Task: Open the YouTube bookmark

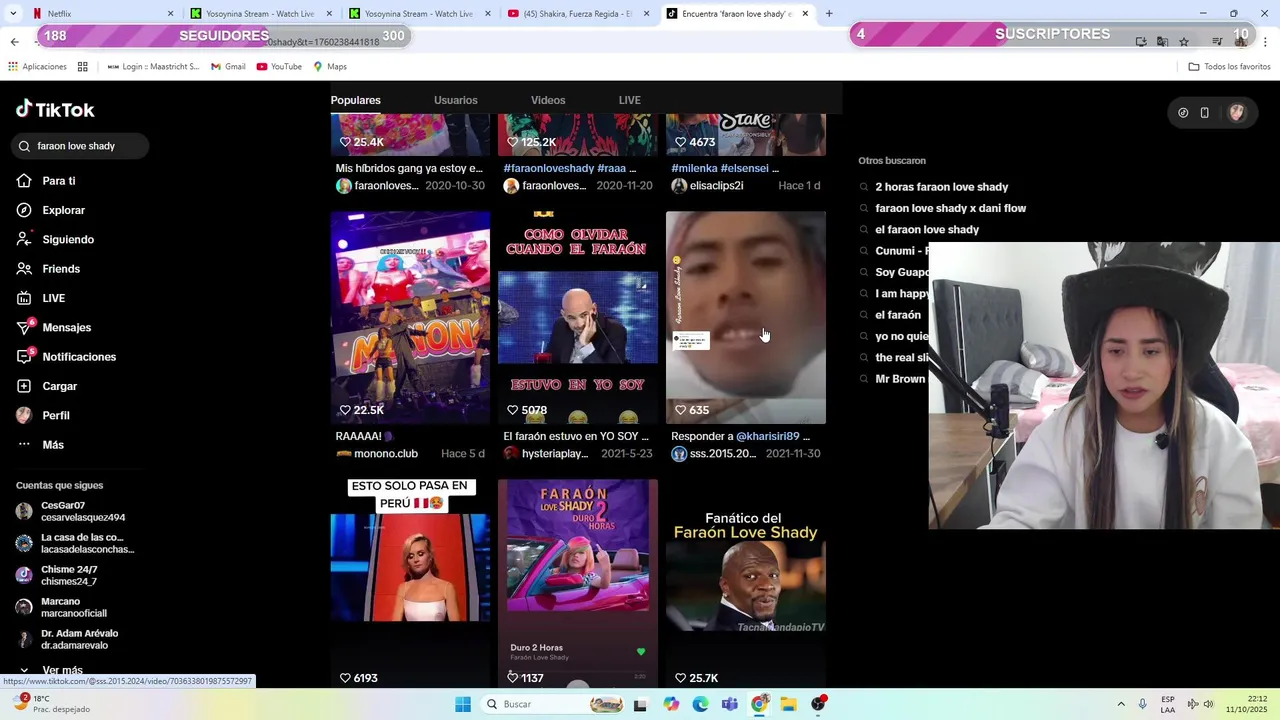Action: tap(279, 67)
